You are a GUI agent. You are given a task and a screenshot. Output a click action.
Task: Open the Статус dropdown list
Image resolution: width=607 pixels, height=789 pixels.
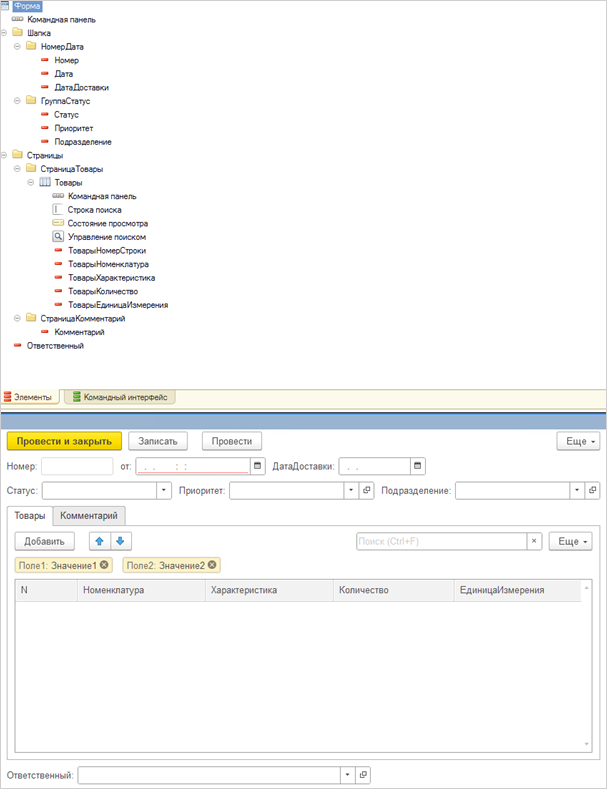coord(164,491)
